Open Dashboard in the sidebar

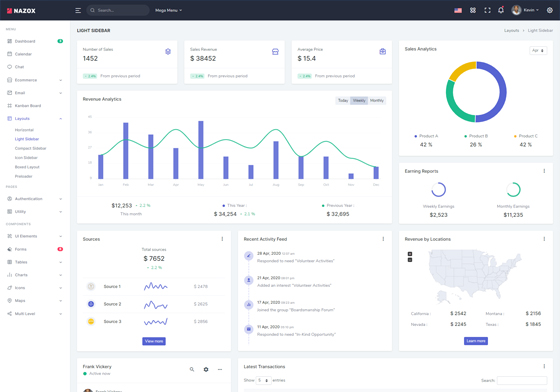pyautogui.click(x=35, y=41)
